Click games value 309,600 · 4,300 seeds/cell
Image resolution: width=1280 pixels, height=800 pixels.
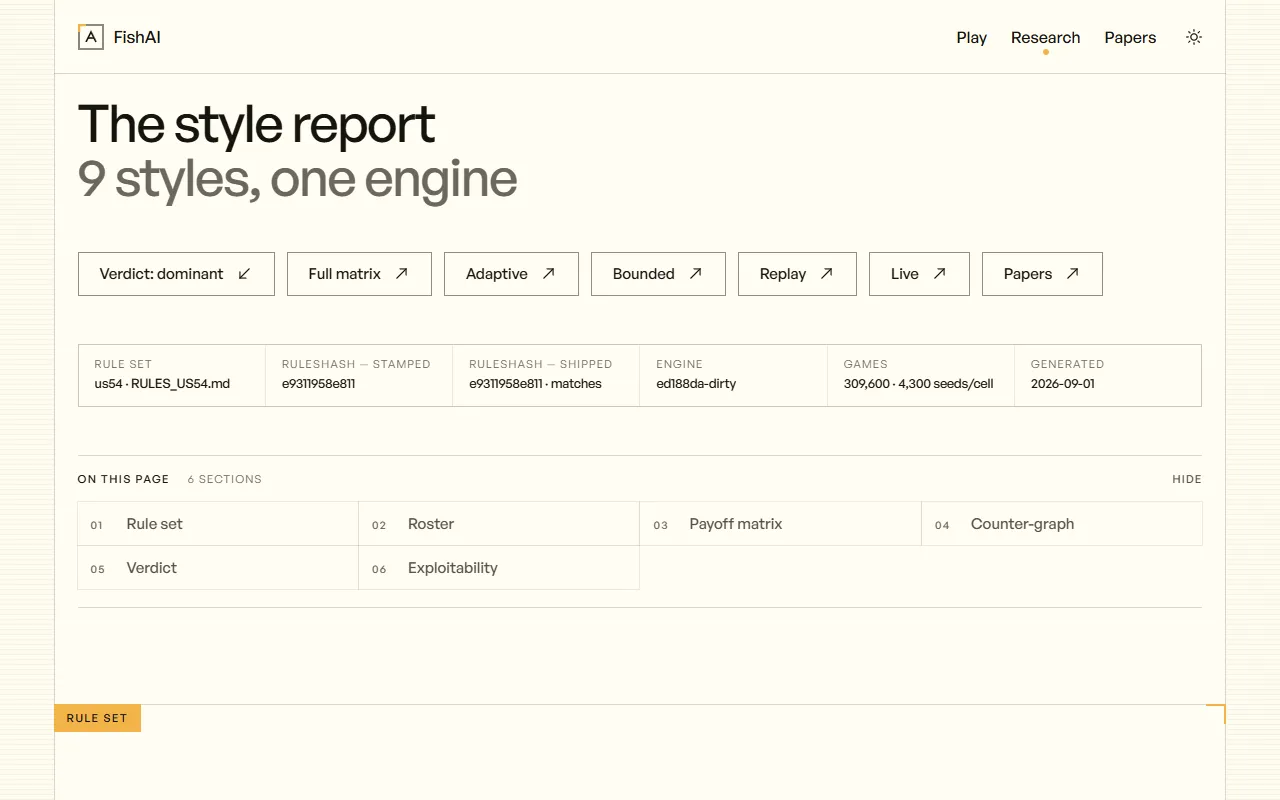[918, 384]
